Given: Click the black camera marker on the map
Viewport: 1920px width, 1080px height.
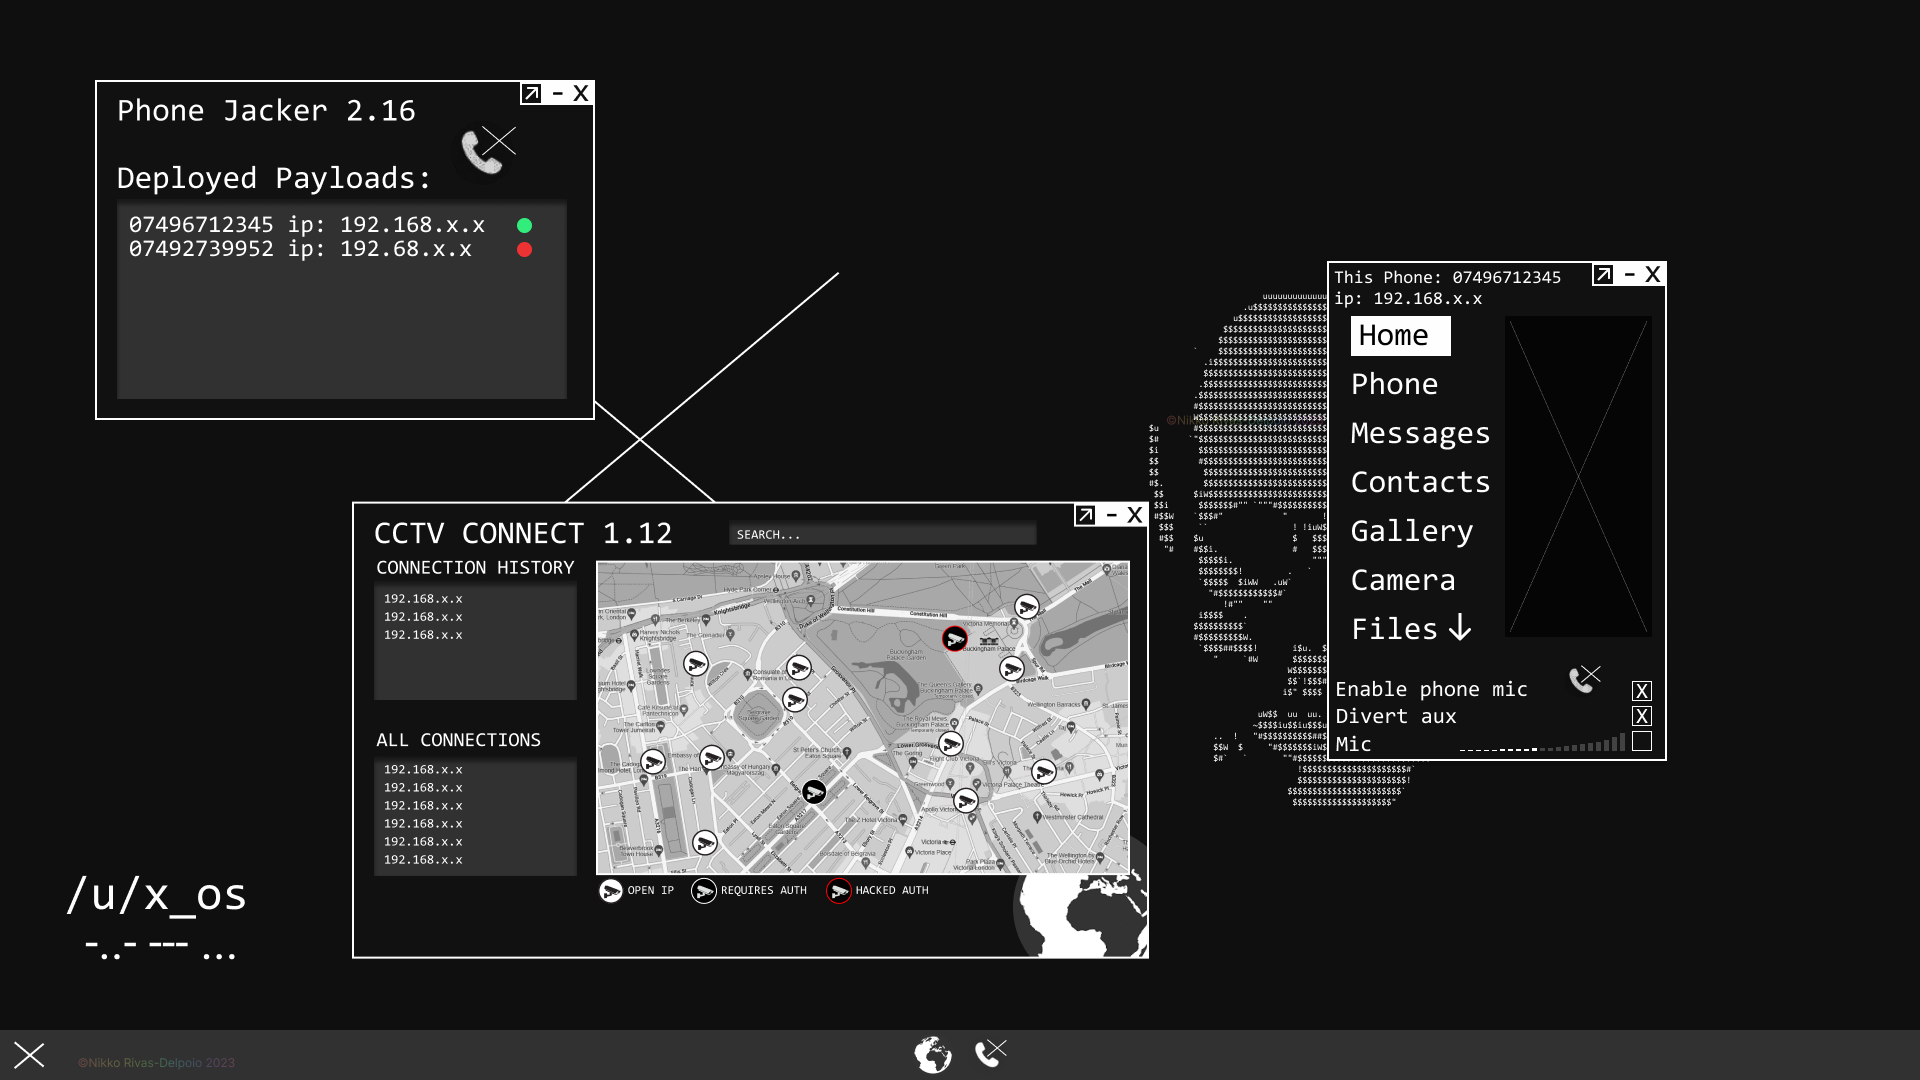Looking at the screenshot, I should pyautogui.click(x=814, y=792).
